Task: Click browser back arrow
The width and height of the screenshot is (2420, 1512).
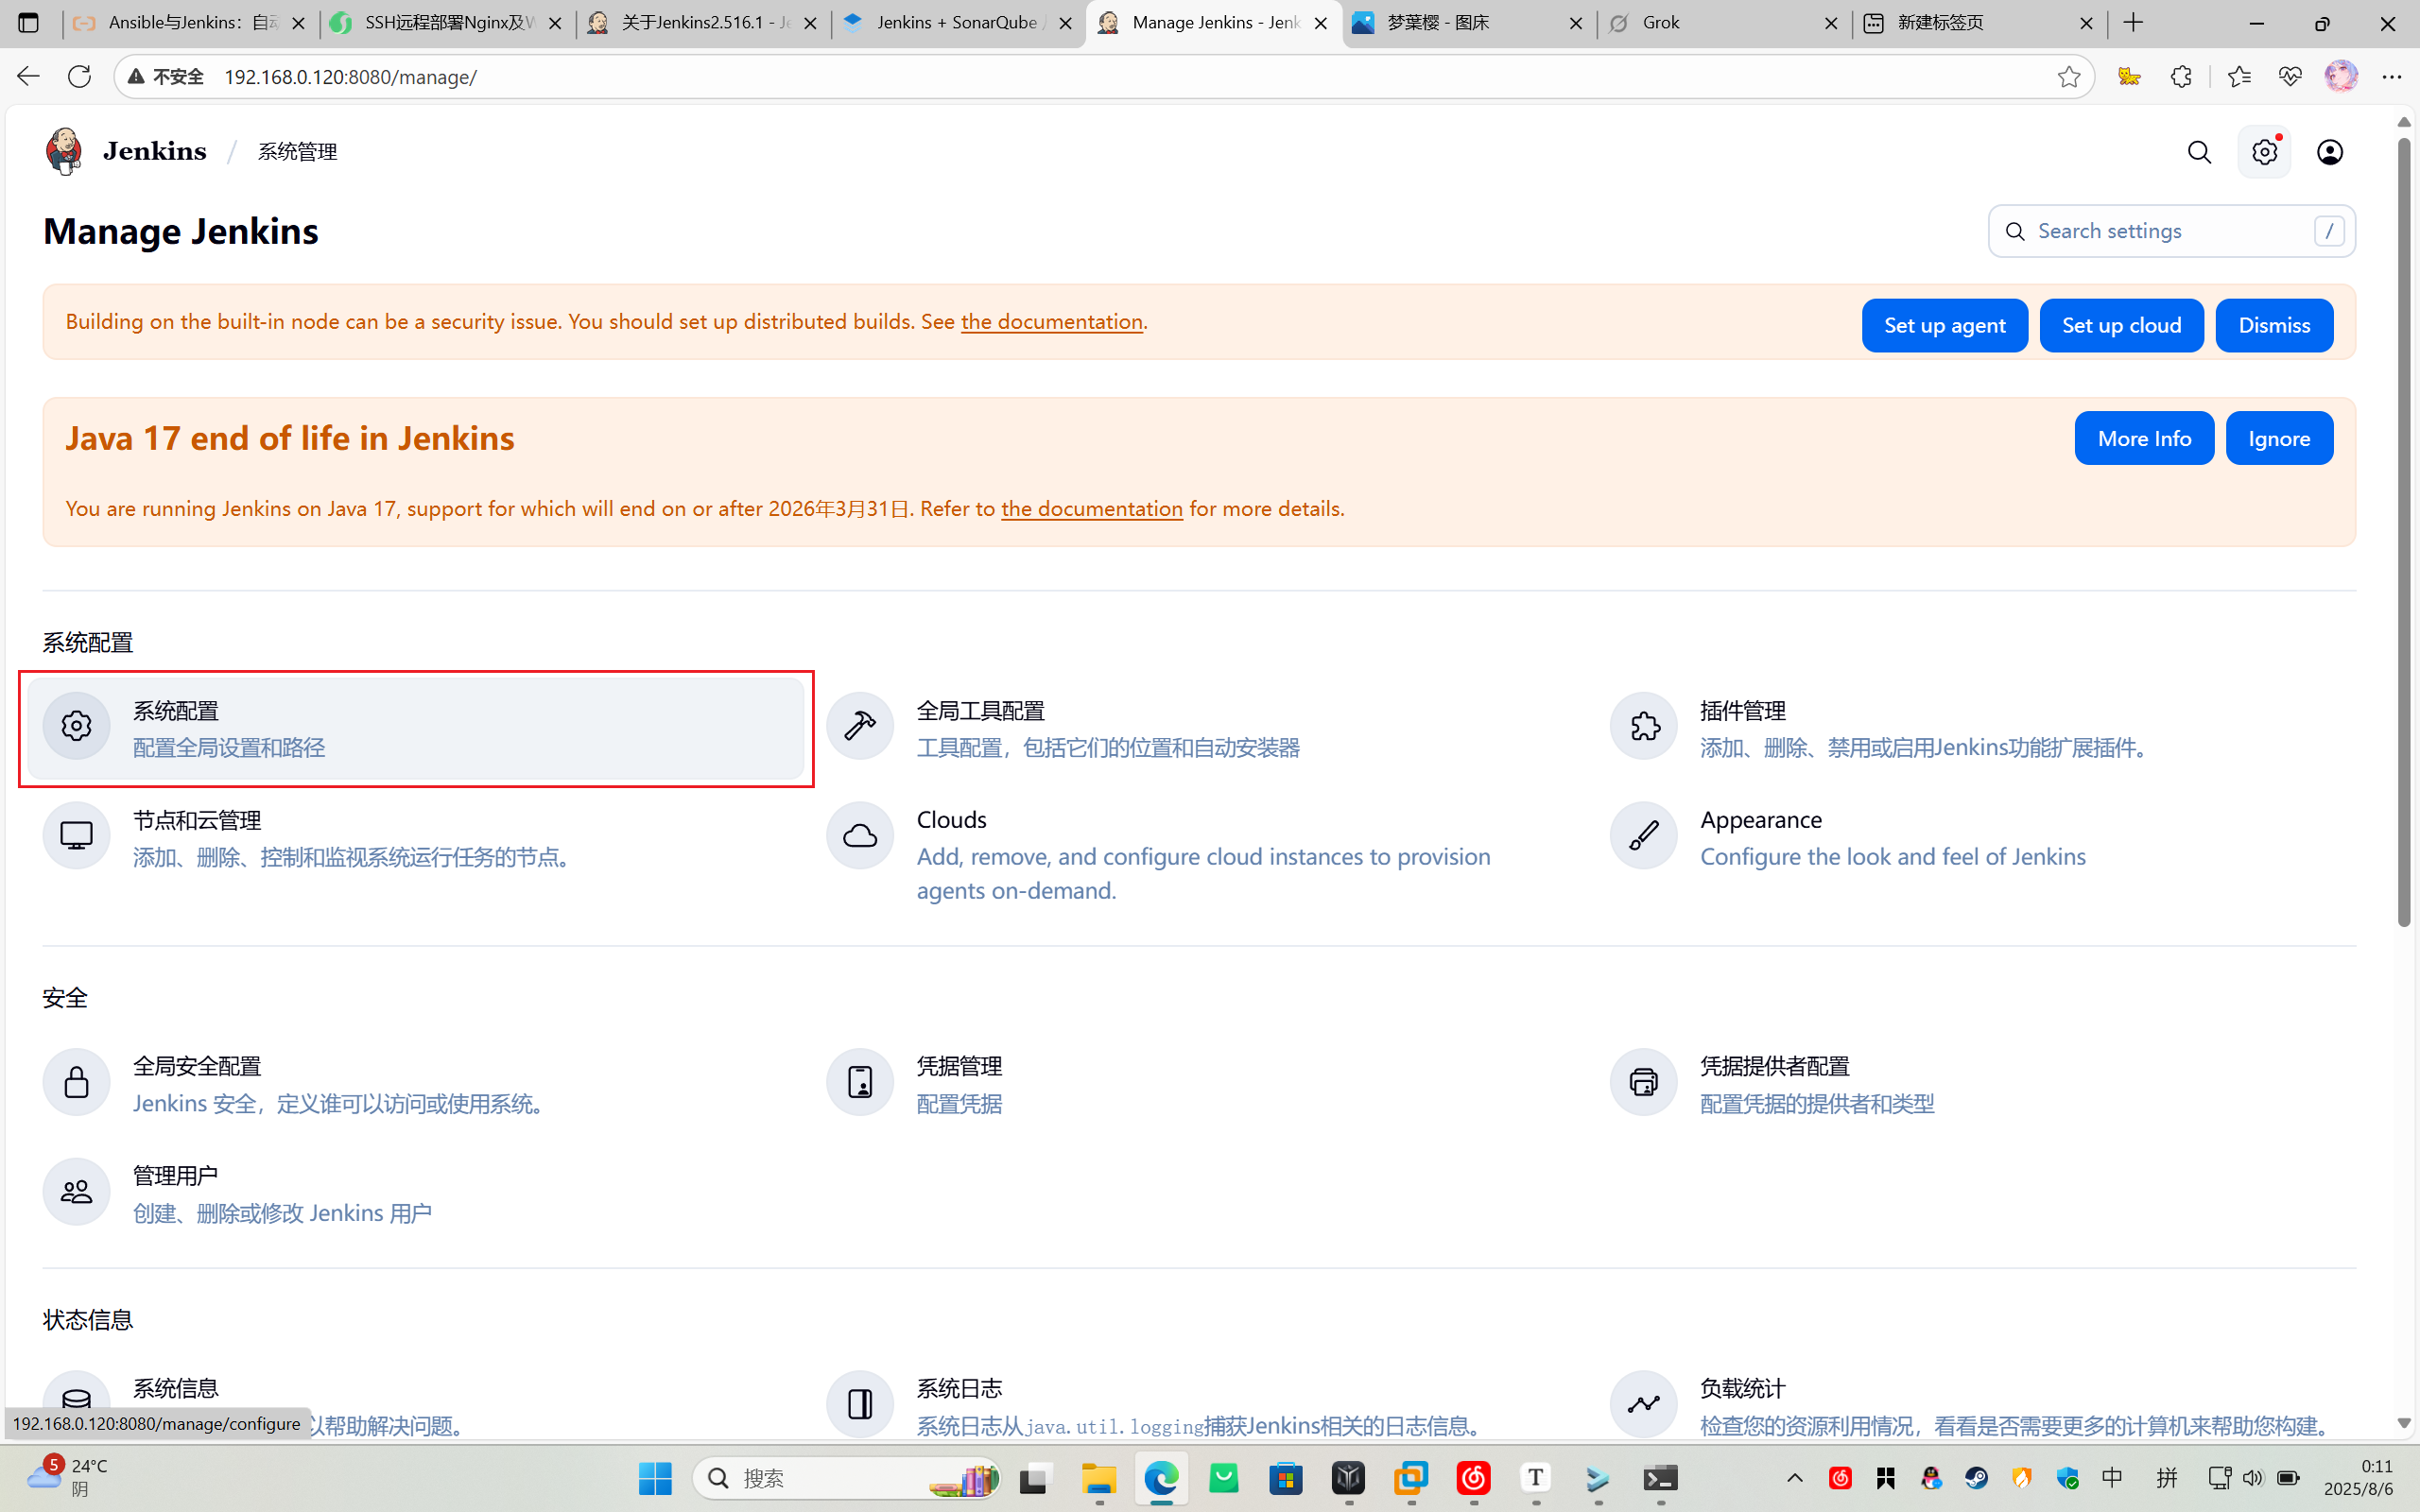Action: [27, 77]
